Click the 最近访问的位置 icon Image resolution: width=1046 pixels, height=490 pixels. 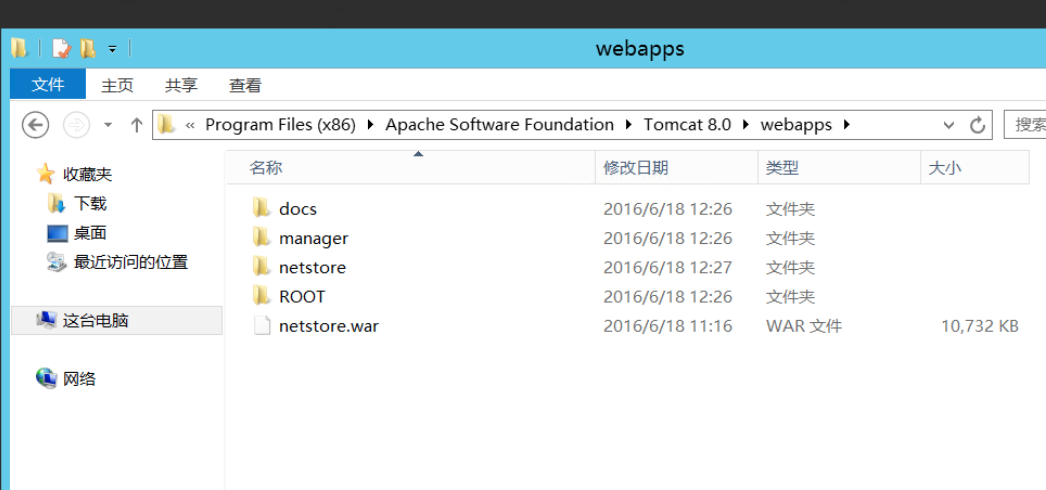click(57, 262)
